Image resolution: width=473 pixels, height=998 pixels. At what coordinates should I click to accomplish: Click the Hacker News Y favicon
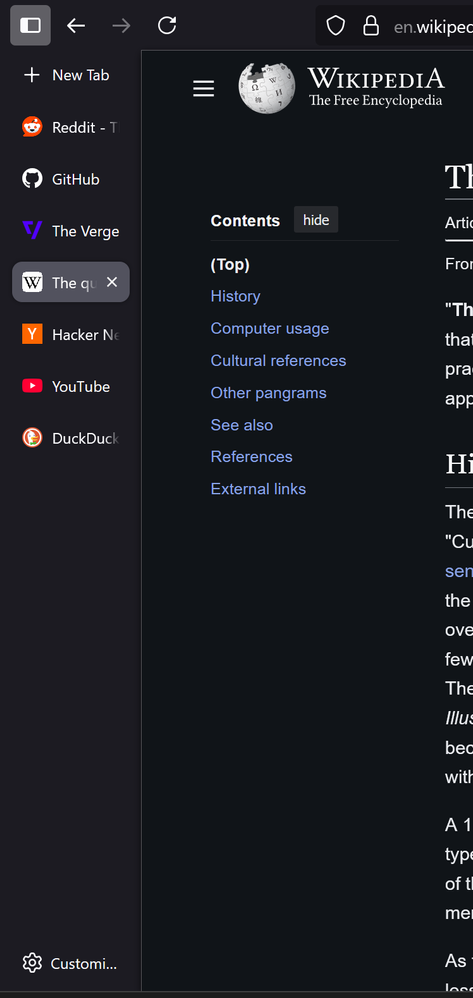coord(32,334)
